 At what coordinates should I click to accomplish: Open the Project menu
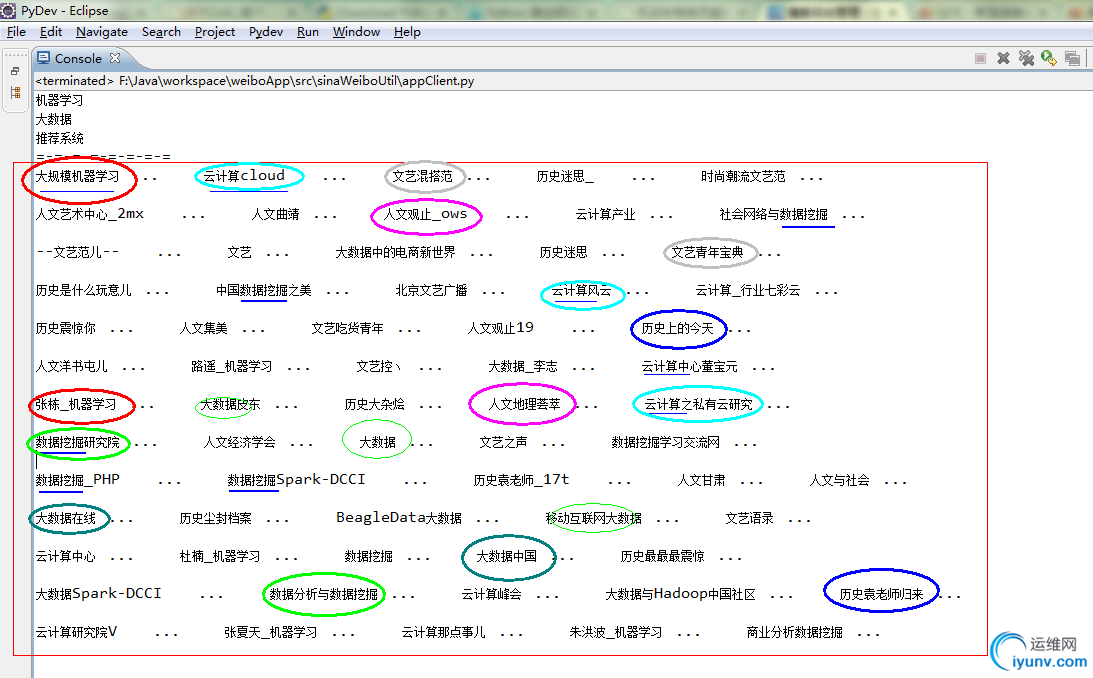(215, 32)
